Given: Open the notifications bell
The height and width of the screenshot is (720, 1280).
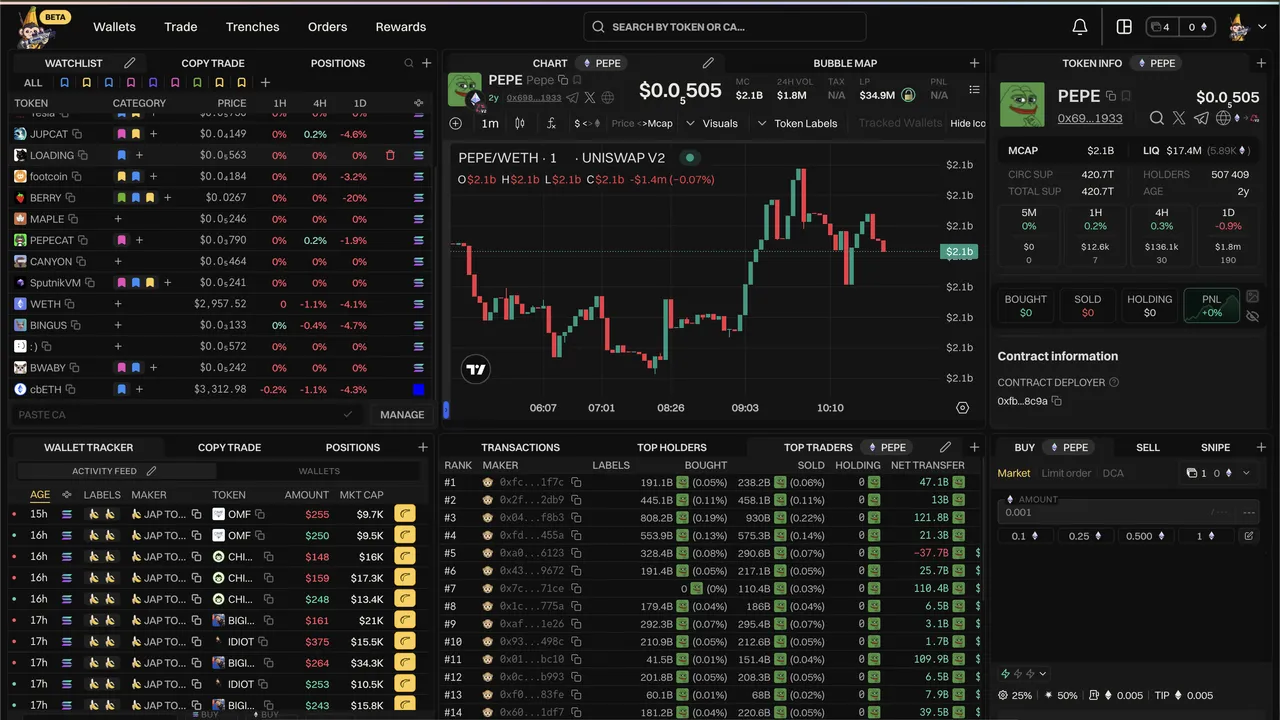Looking at the screenshot, I should click(x=1080, y=27).
